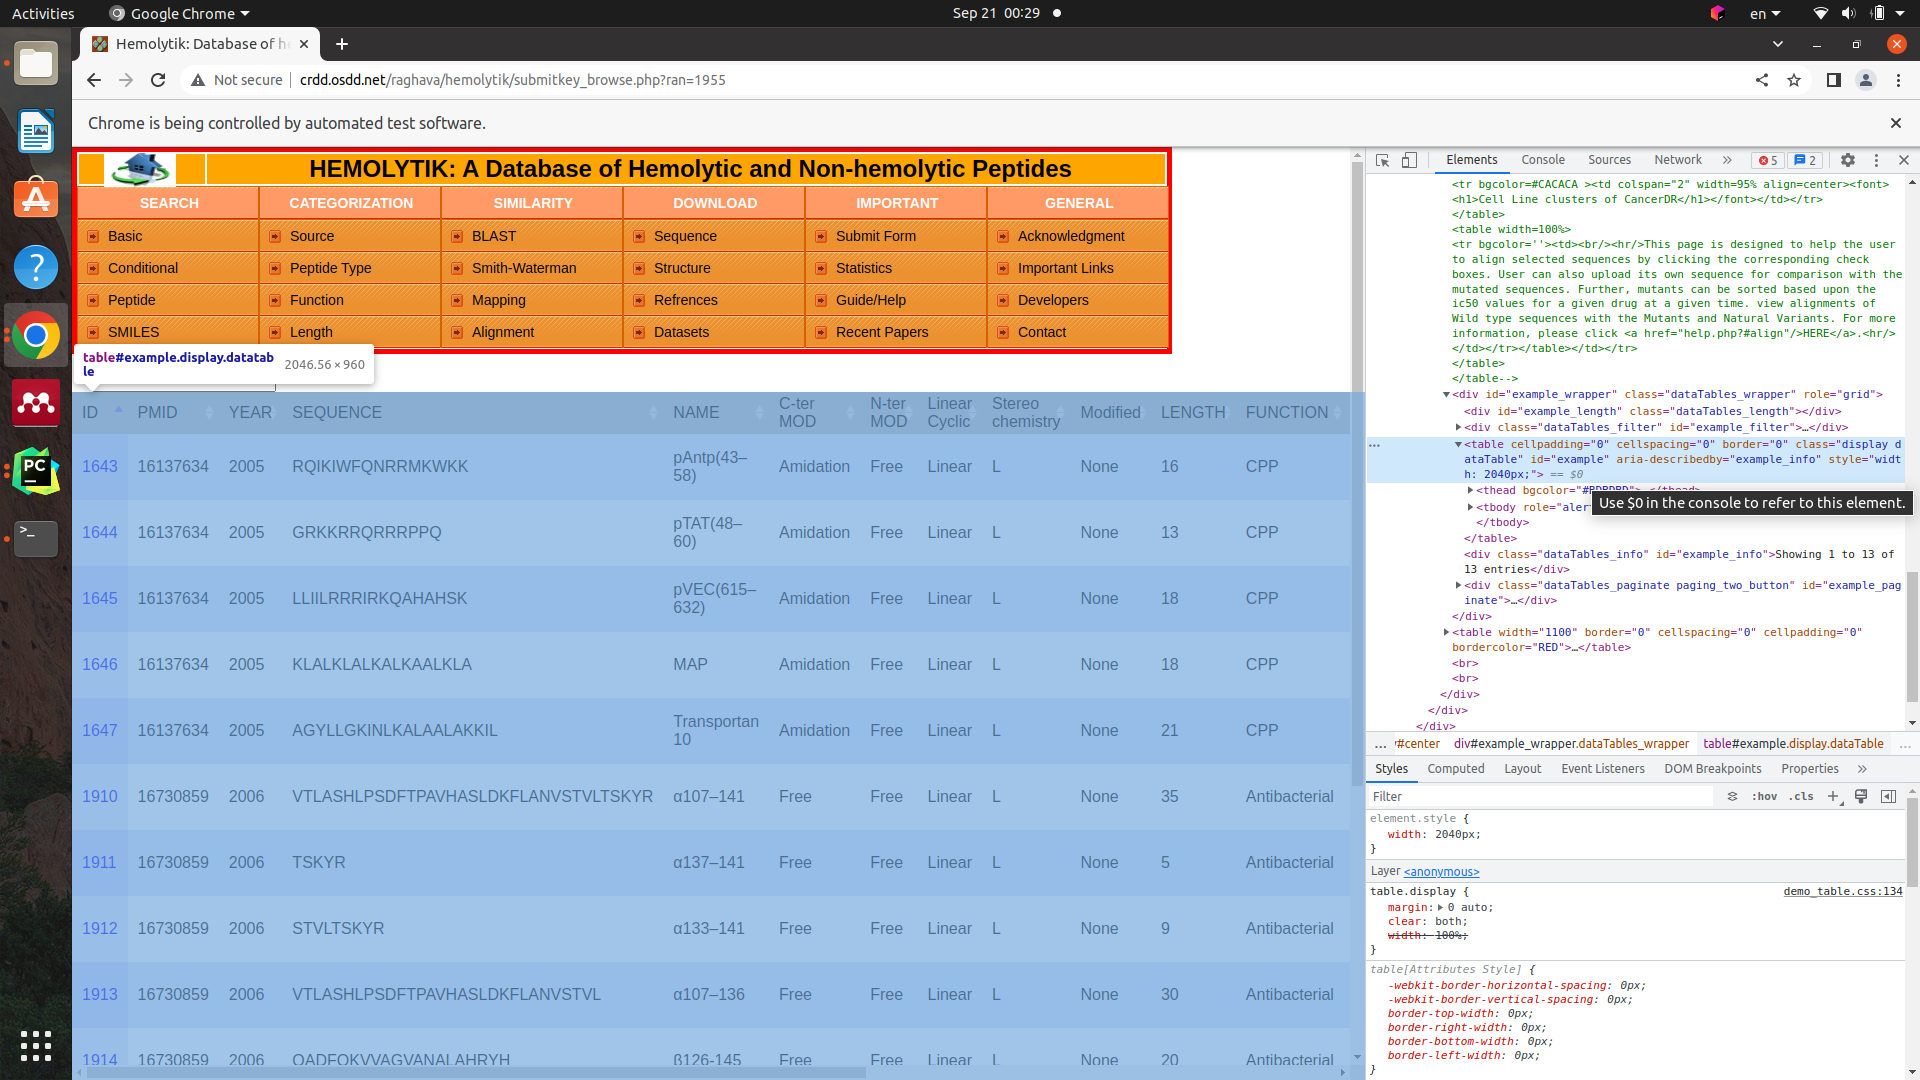
Task: Toggle the :hov element state panel
Action: pos(1765,797)
